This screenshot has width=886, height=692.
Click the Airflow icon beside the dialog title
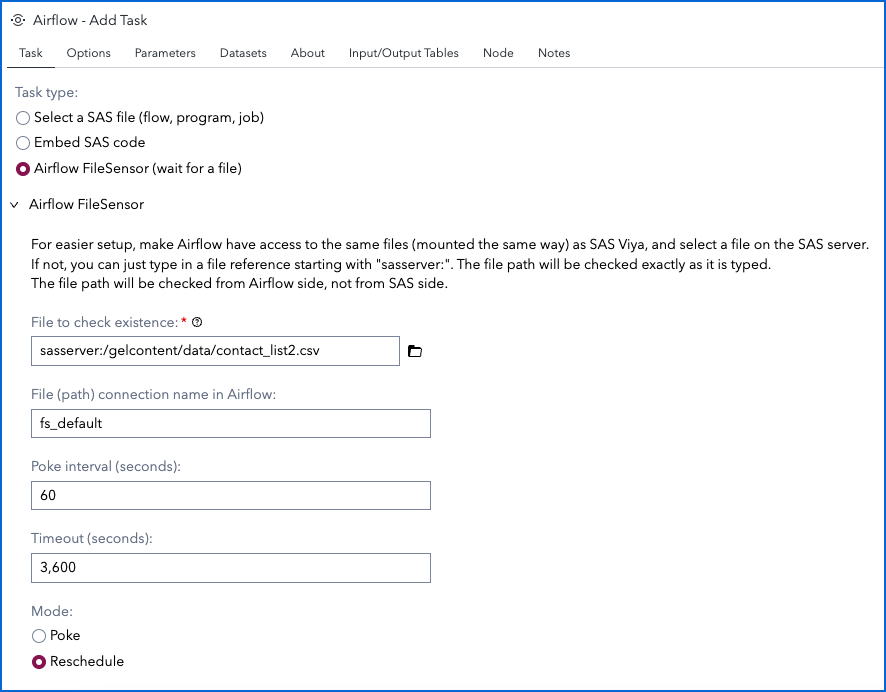pyautogui.click(x=18, y=20)
